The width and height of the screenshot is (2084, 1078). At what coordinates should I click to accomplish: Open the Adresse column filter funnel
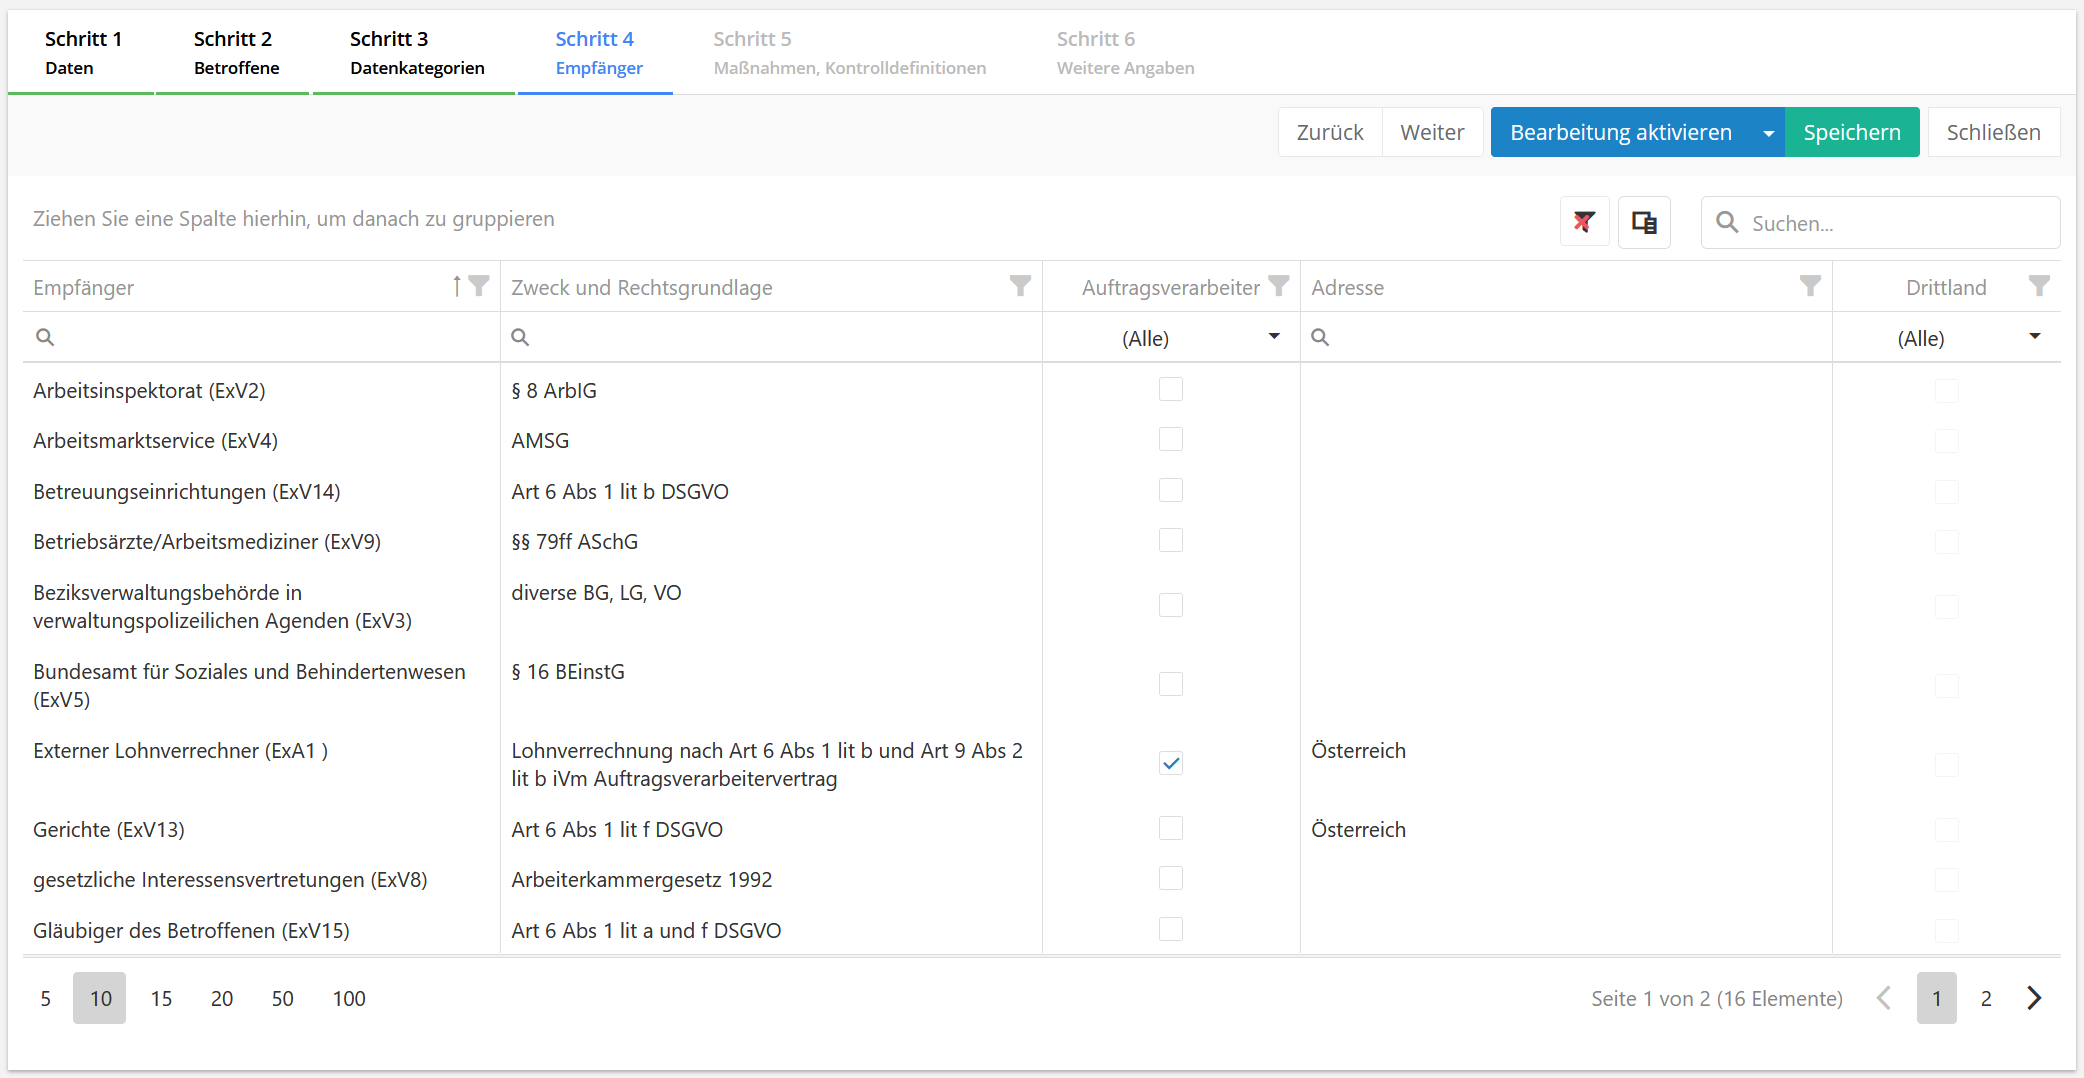[1810, 286]
